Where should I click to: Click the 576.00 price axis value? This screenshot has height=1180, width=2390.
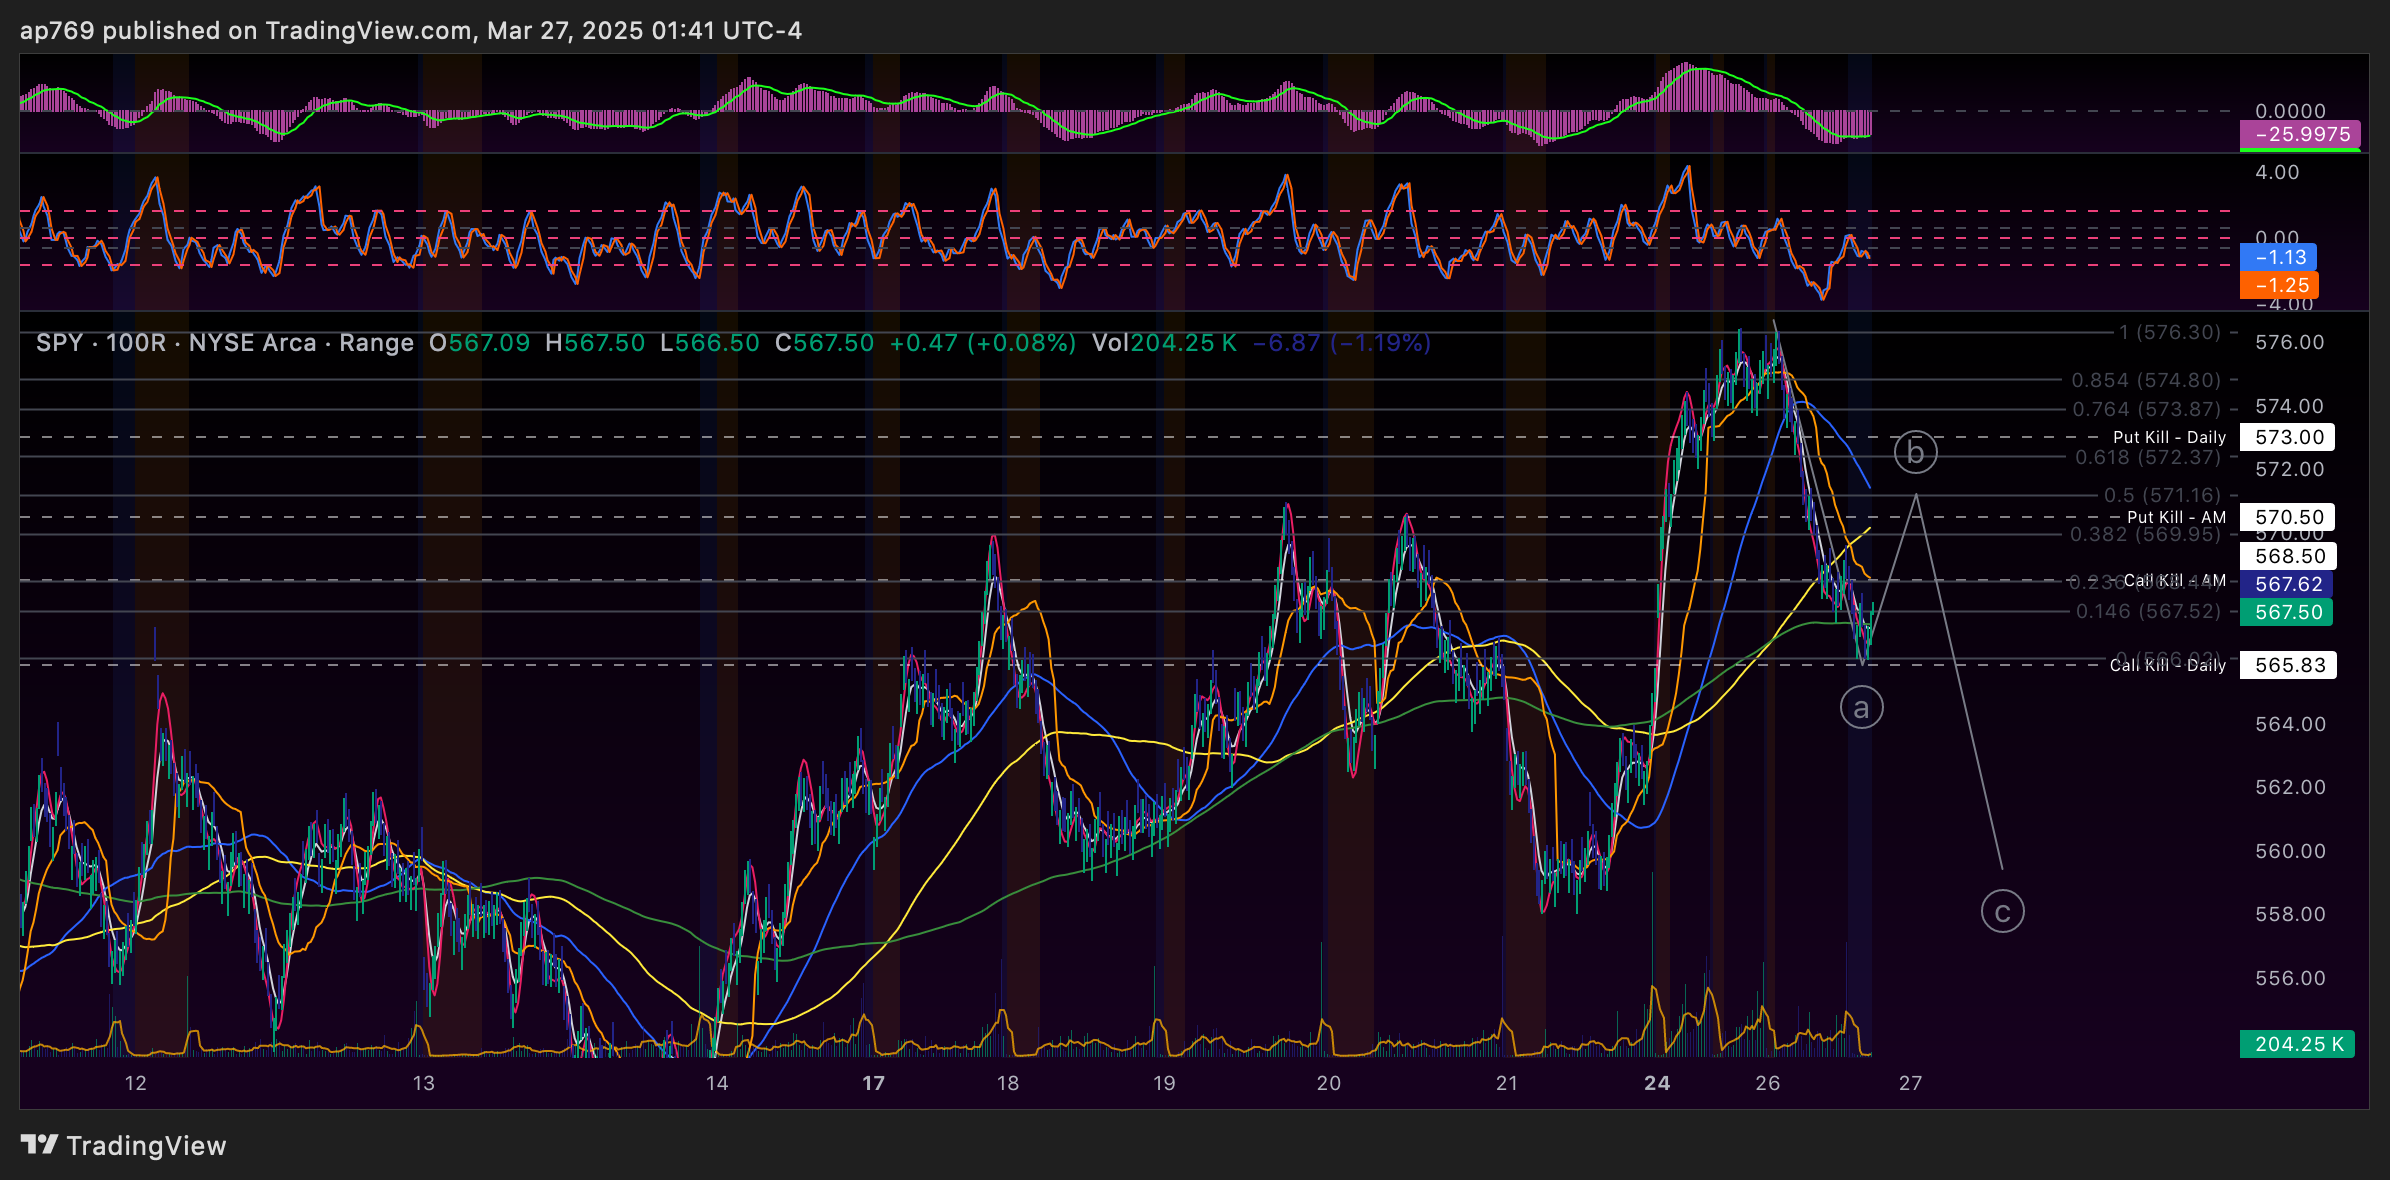coord(2290,342)
